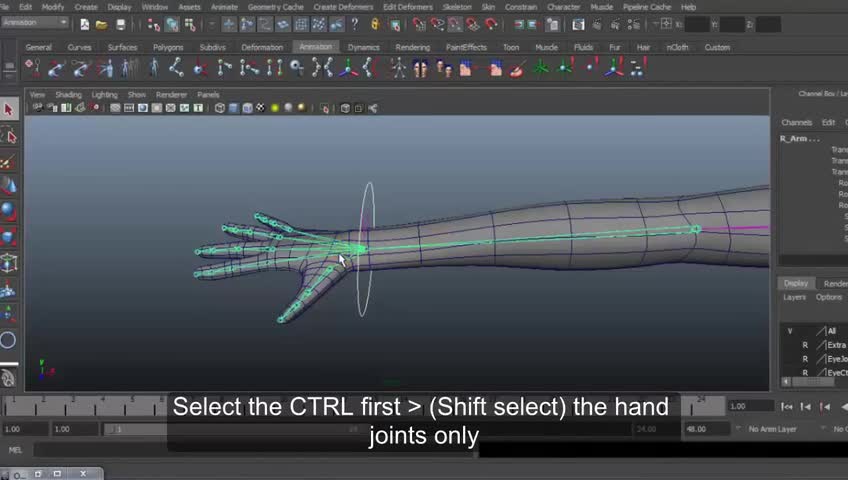Toggle viewport smooth shade all display

pos(233,108)
